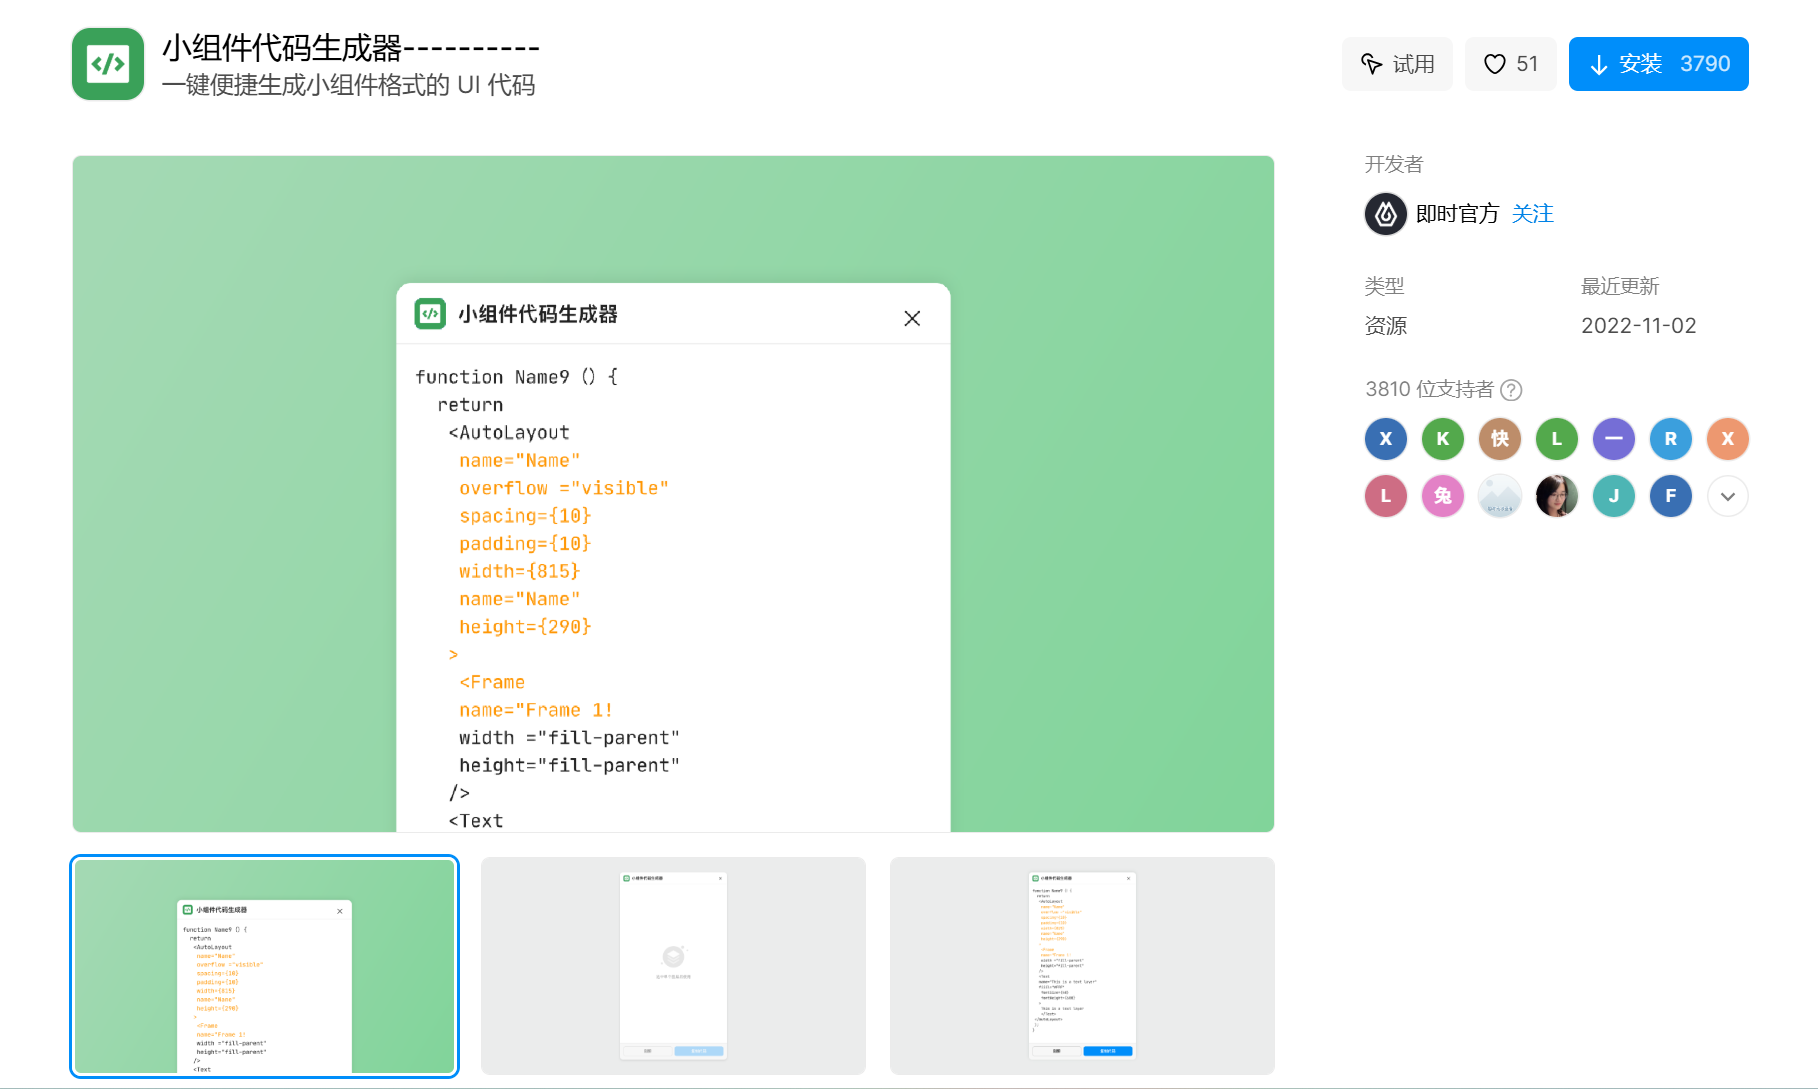The height and width of the screenshot is (1089, 1818).
Task: Open the pink 兔 supporter avatar
Action: click(1443, 496)
